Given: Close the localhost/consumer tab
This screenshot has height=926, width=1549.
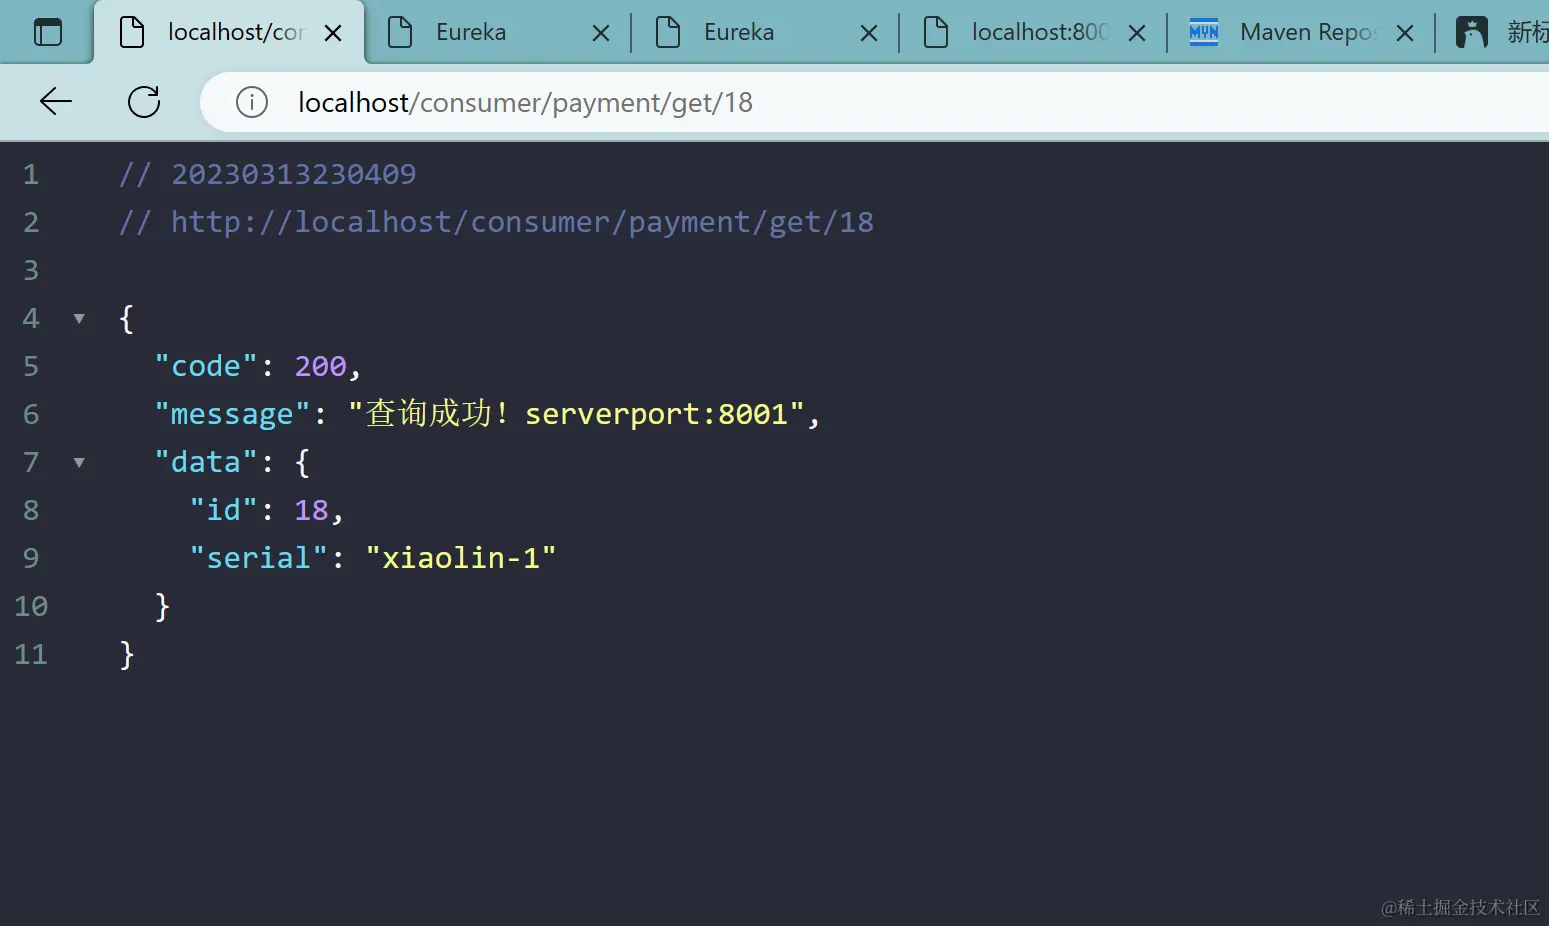Looking at the screenshot, I should coord(333,33).
